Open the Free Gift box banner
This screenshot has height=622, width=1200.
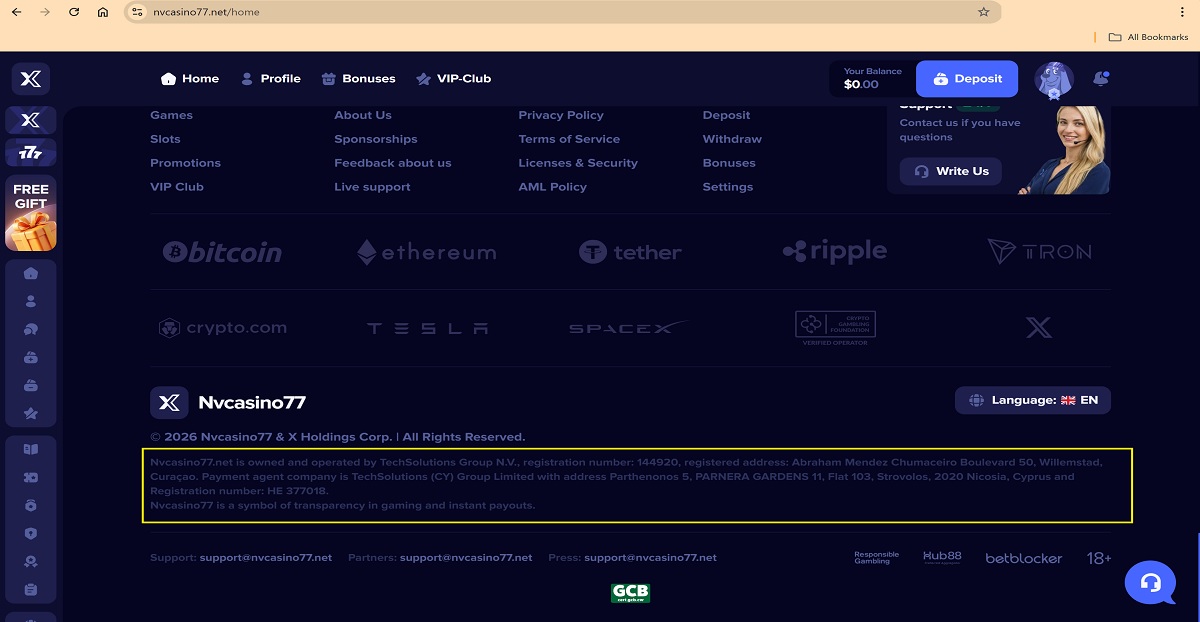click(x=31, y=213)
